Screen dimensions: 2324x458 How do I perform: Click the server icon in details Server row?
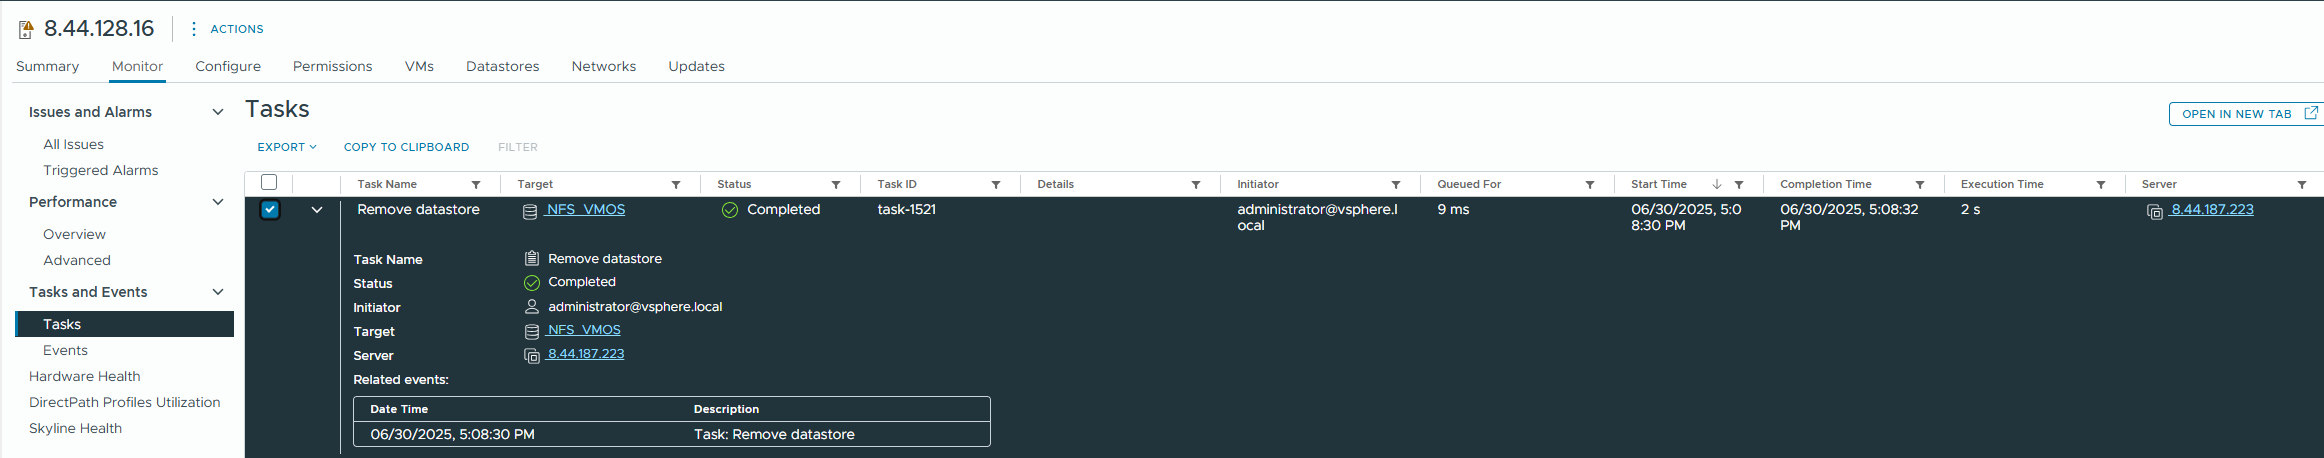(532, 355)
